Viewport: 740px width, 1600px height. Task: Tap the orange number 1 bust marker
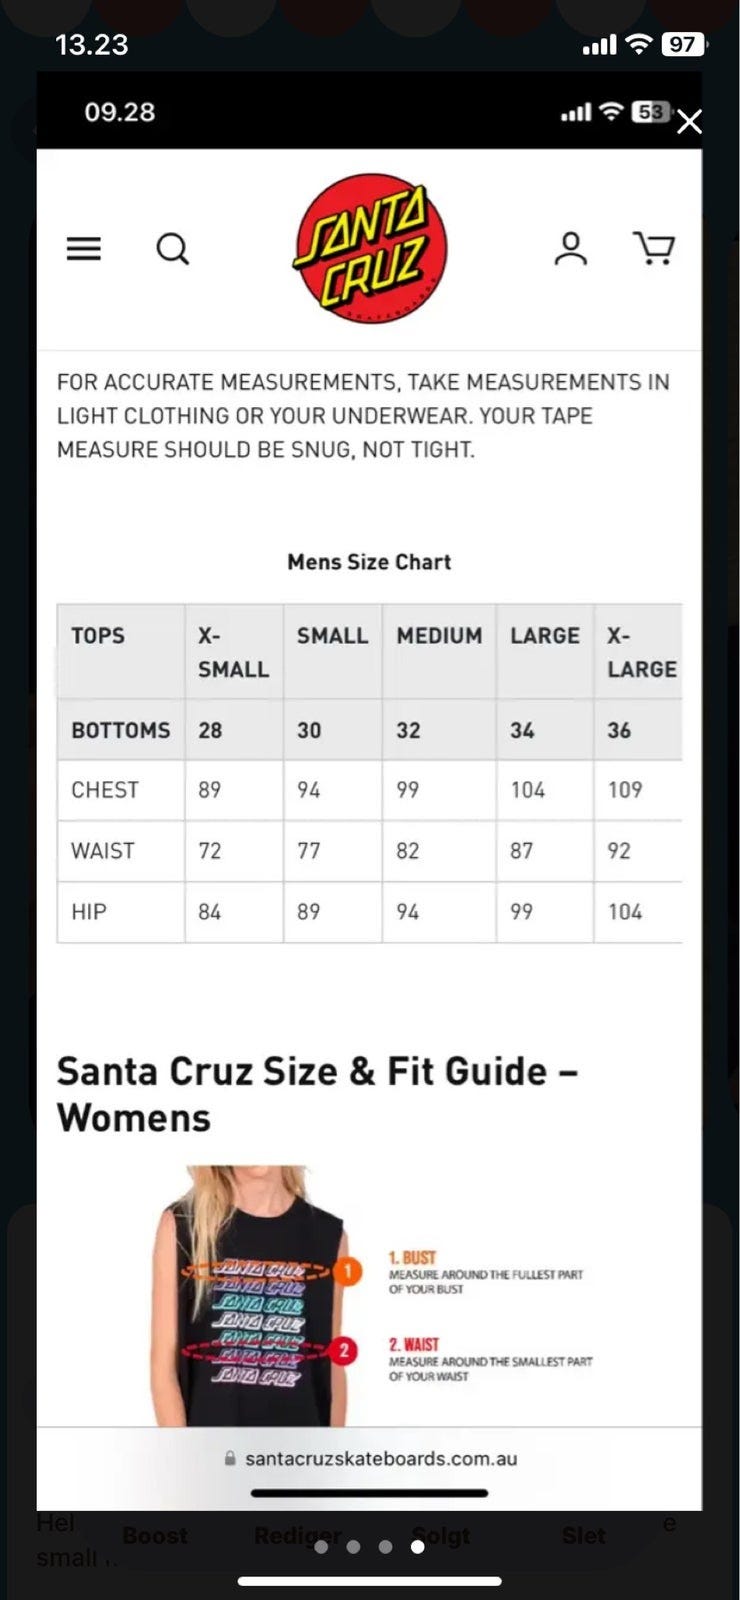click(x=346, y=1271)
